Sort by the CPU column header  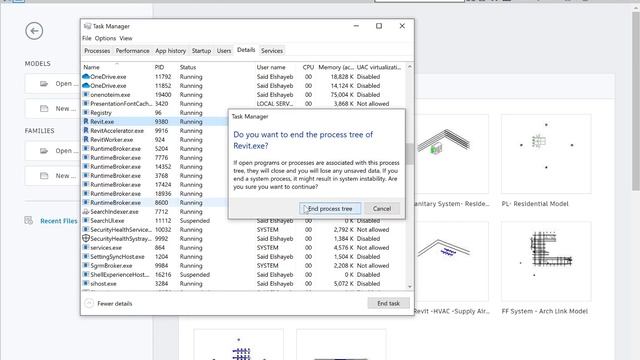tap(308, 67)
